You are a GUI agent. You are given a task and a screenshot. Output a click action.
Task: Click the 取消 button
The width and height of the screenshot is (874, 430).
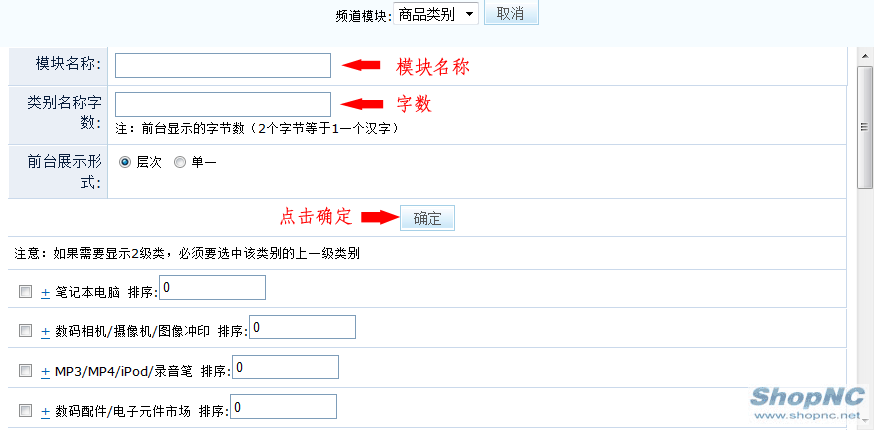coord(511,13)
